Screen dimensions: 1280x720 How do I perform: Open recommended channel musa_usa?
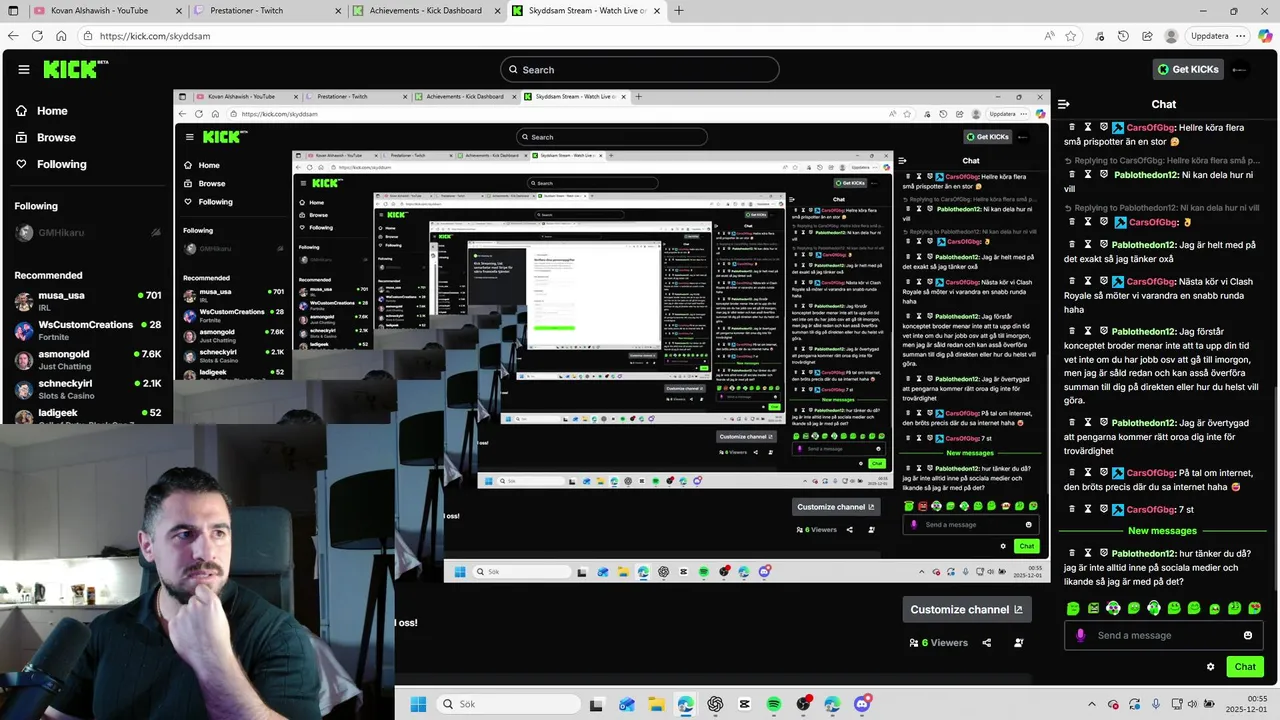[87, 300]
